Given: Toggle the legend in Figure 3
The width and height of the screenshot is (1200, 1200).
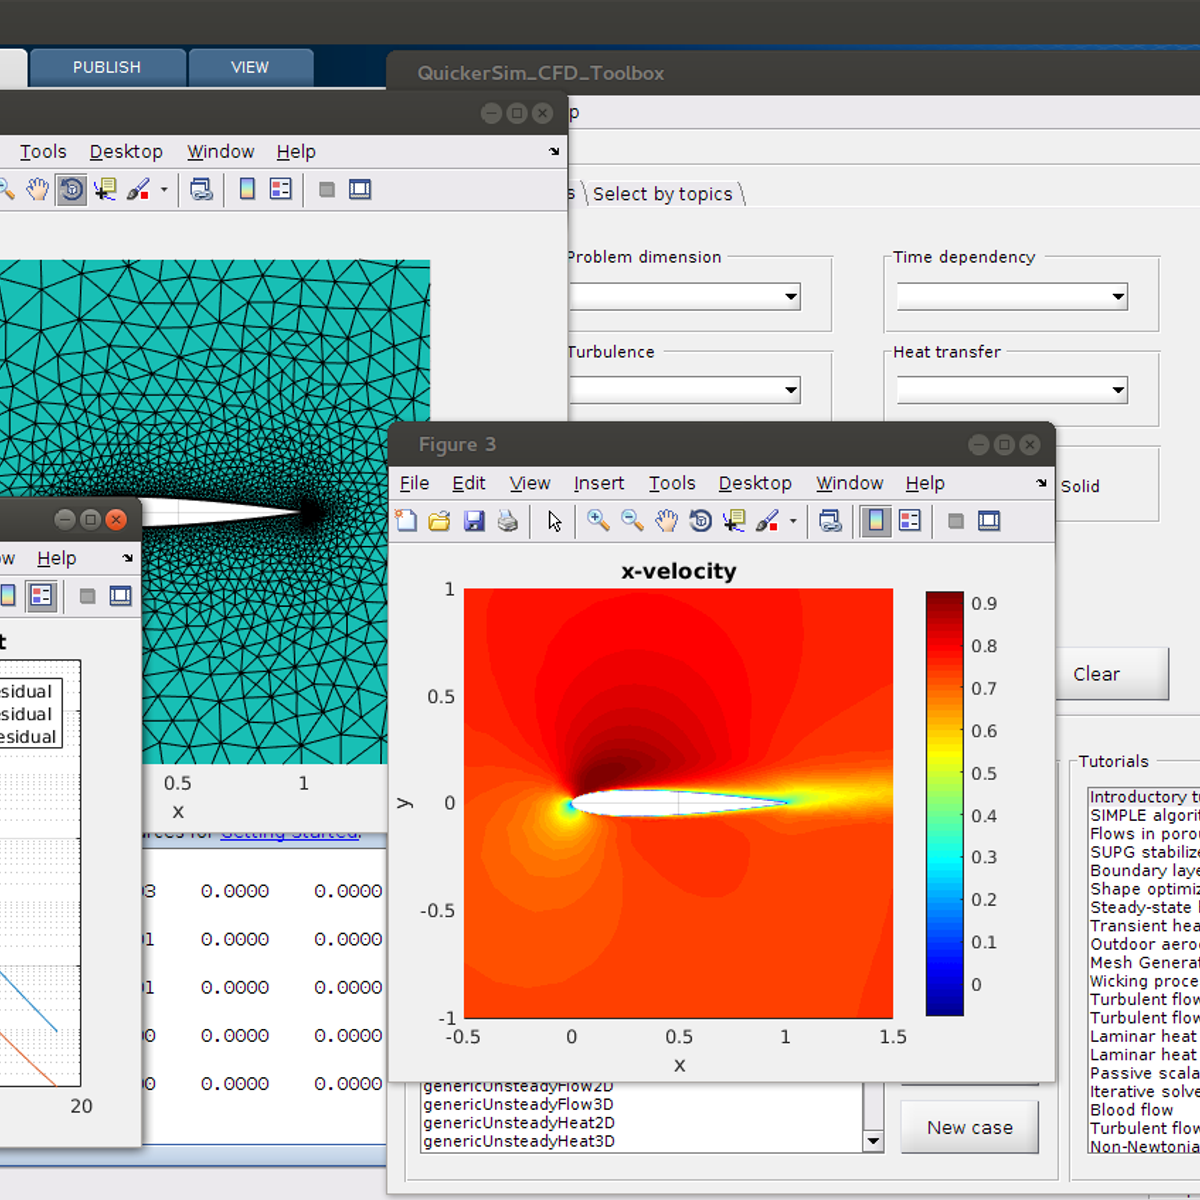Looking at the screenshot, I should click(911, 520).
